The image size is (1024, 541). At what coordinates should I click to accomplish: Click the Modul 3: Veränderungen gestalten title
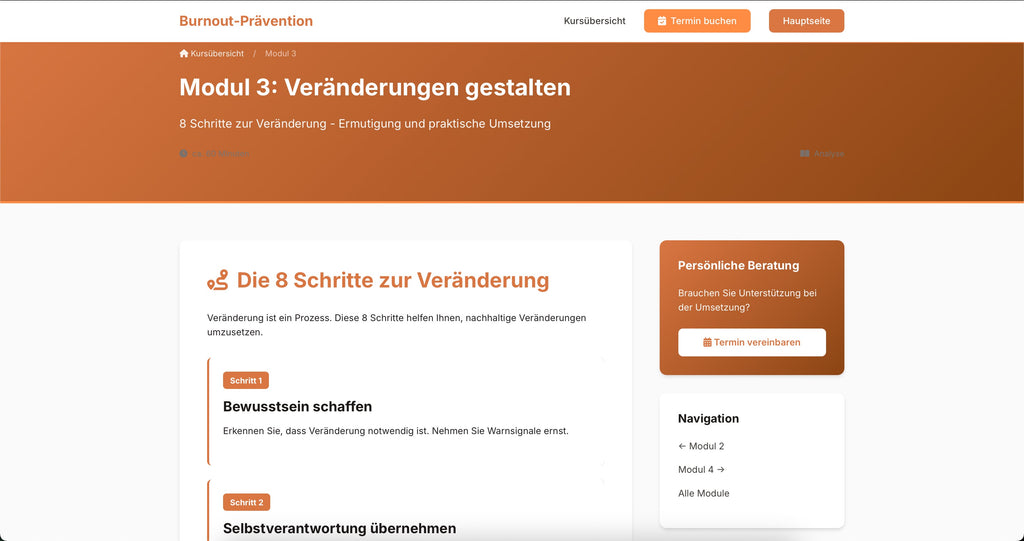tap(375, 88)
